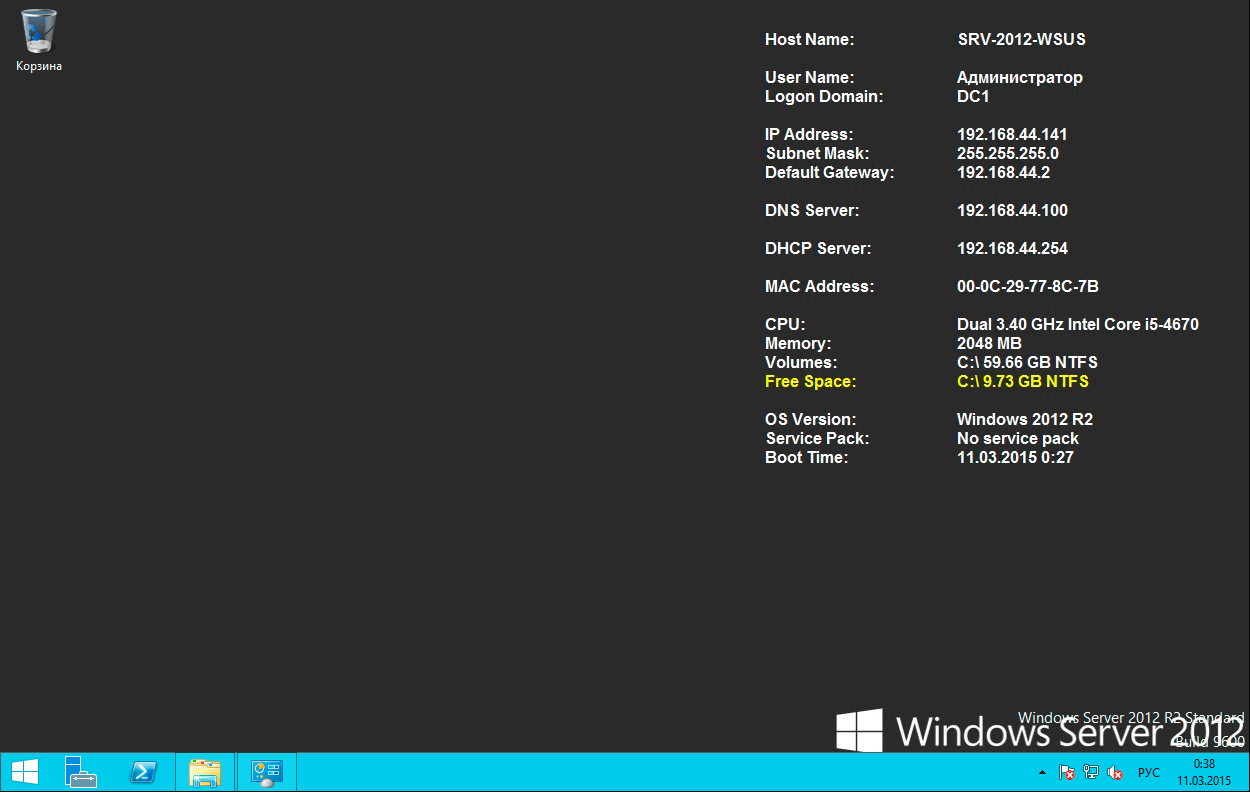Click the IP address 192.168.44.141 text
Viewport: 1250px width, 792px height.
(1012, 134)
